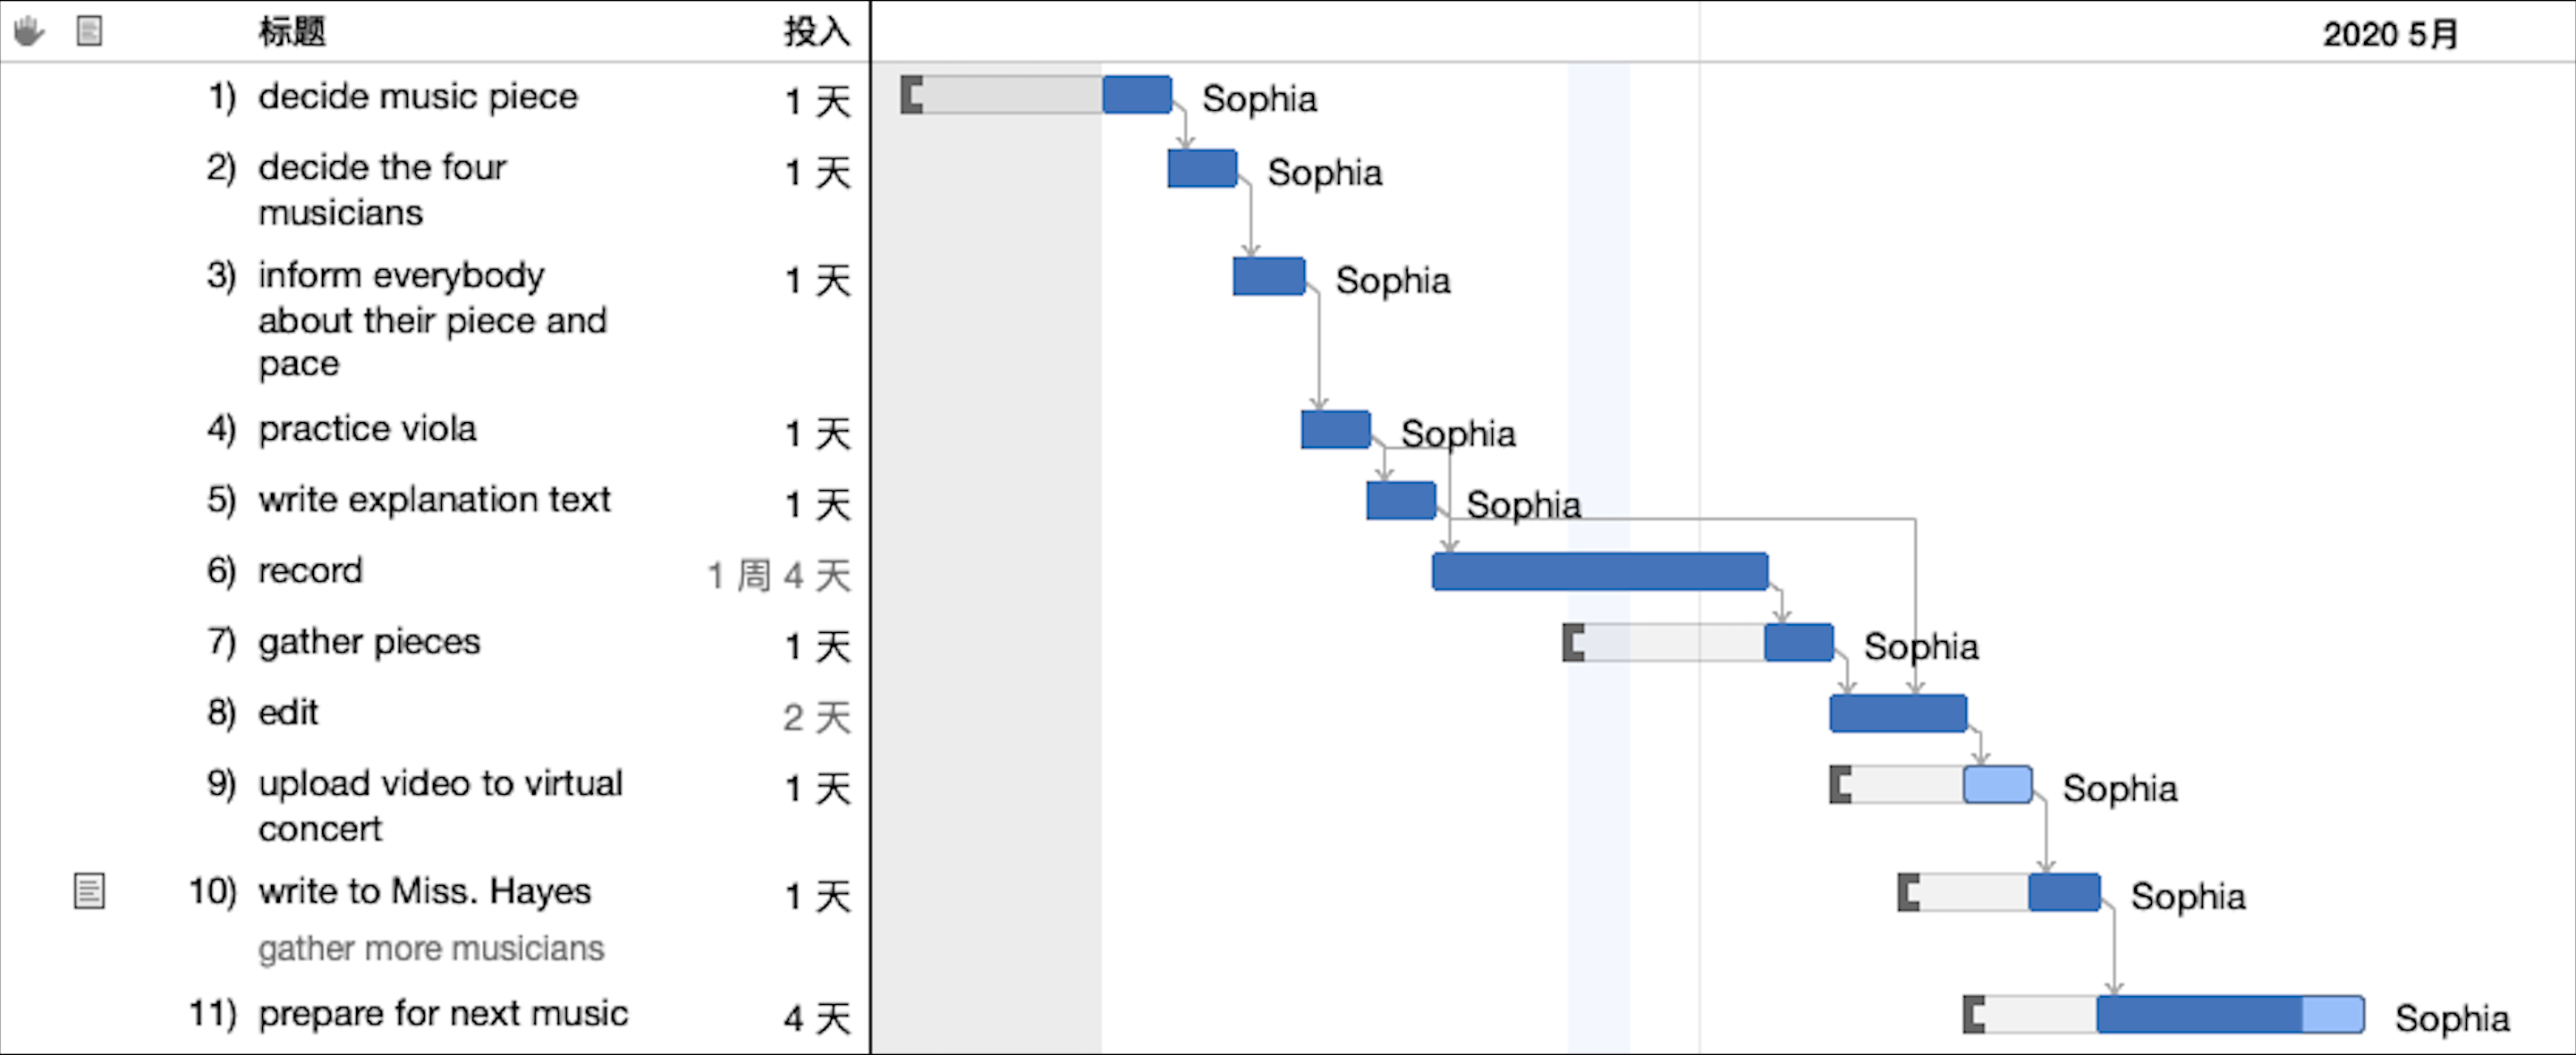The width and height of the screenshot is (2576, 1055).
Task: Select the edit task Gantt bar
Action: 1897,713
